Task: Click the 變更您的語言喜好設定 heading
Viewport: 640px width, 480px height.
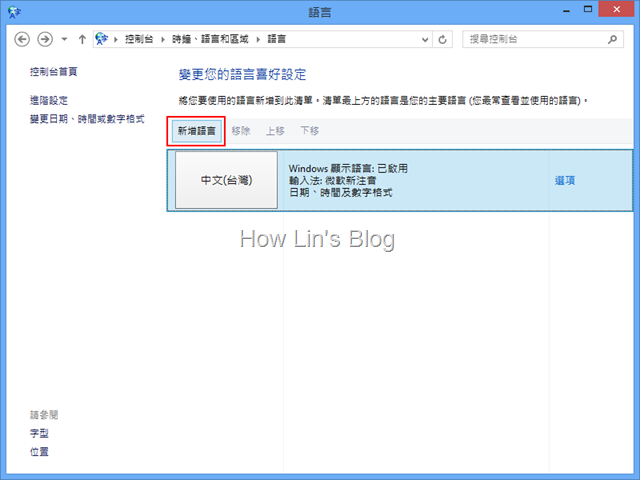Action: [x=242, y=75]
